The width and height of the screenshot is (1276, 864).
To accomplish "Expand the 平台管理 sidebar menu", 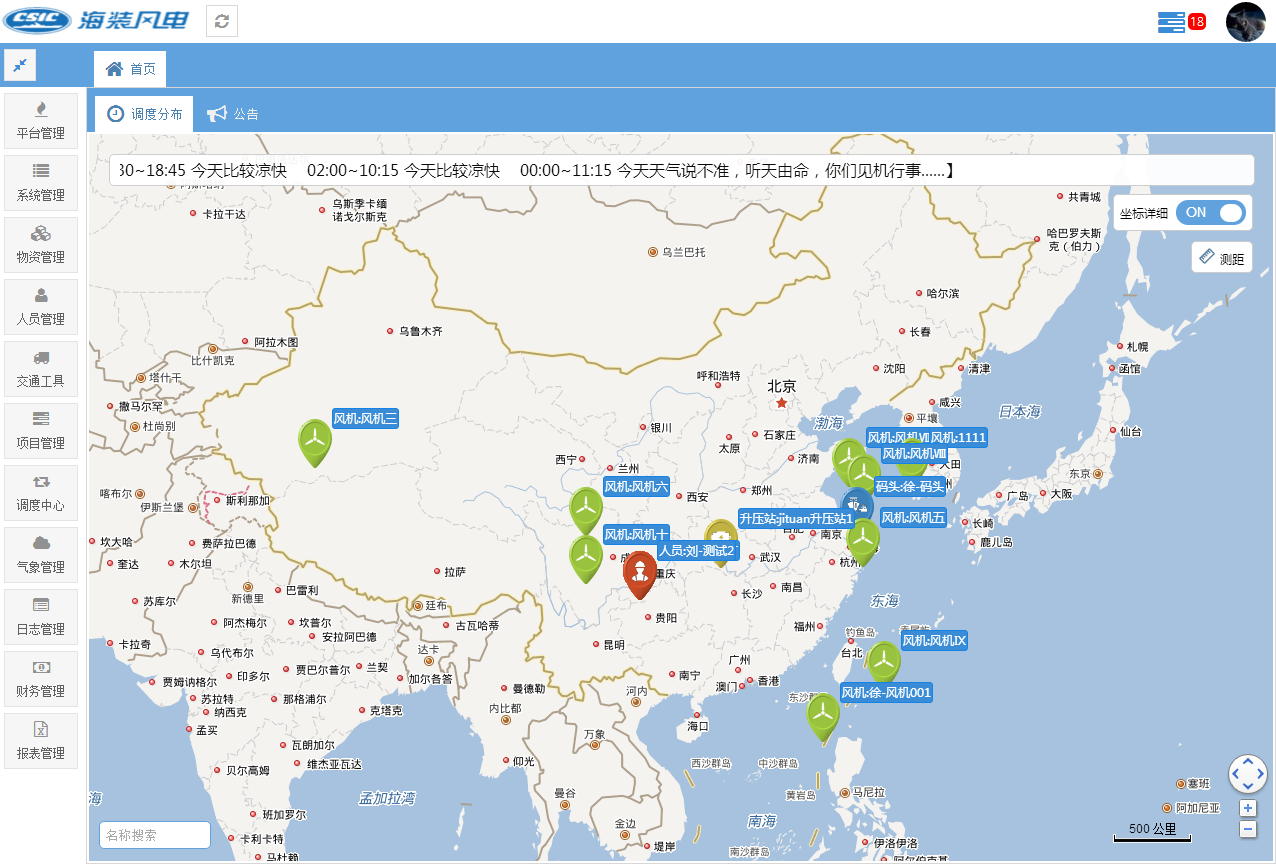I will (41, 121).
